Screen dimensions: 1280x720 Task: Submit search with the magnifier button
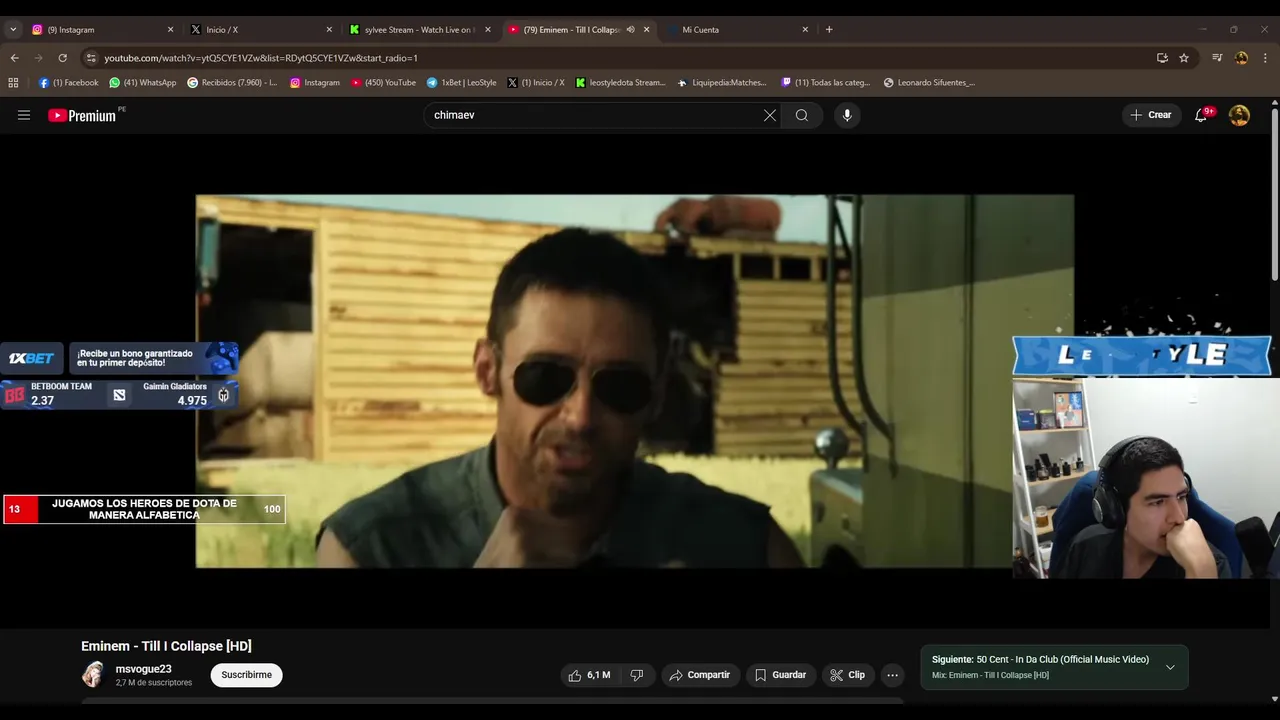pyautogui.click(x=802, y=115)
